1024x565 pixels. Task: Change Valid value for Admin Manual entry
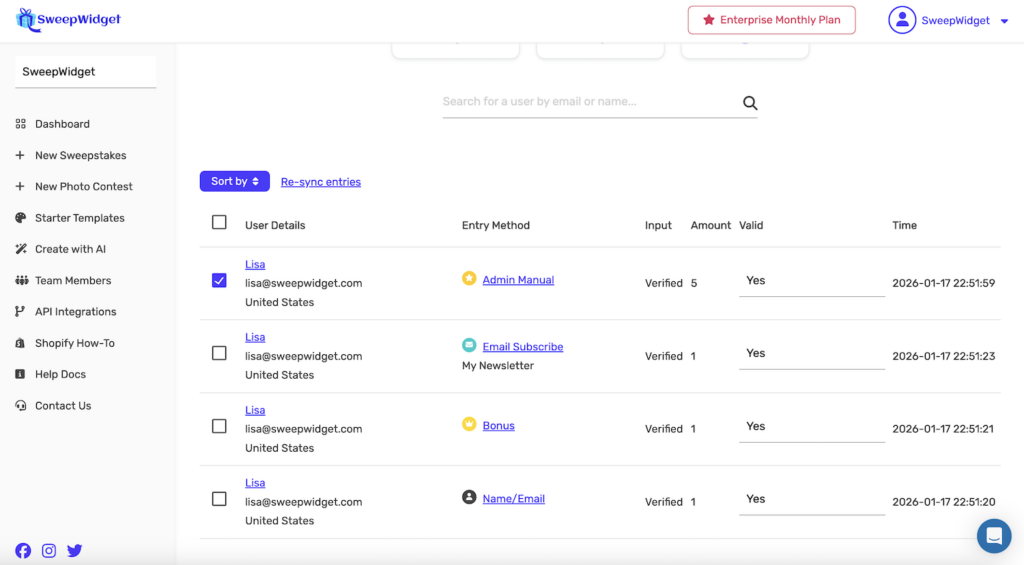point(811,282)
